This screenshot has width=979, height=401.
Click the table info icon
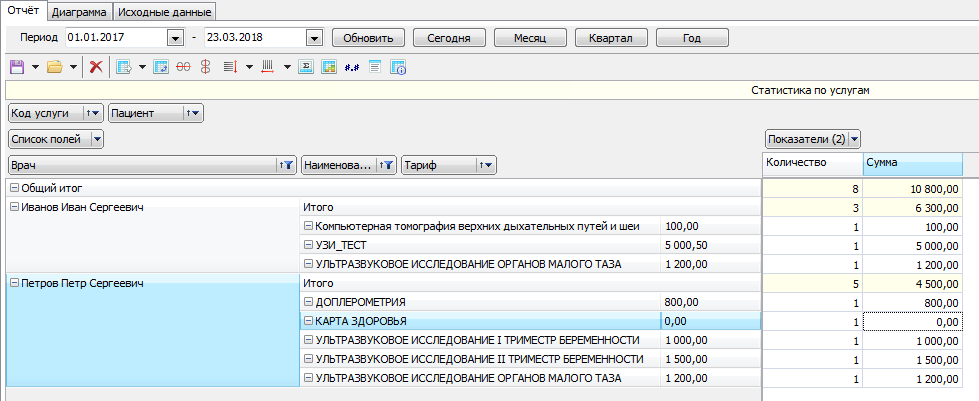(398, 67)
